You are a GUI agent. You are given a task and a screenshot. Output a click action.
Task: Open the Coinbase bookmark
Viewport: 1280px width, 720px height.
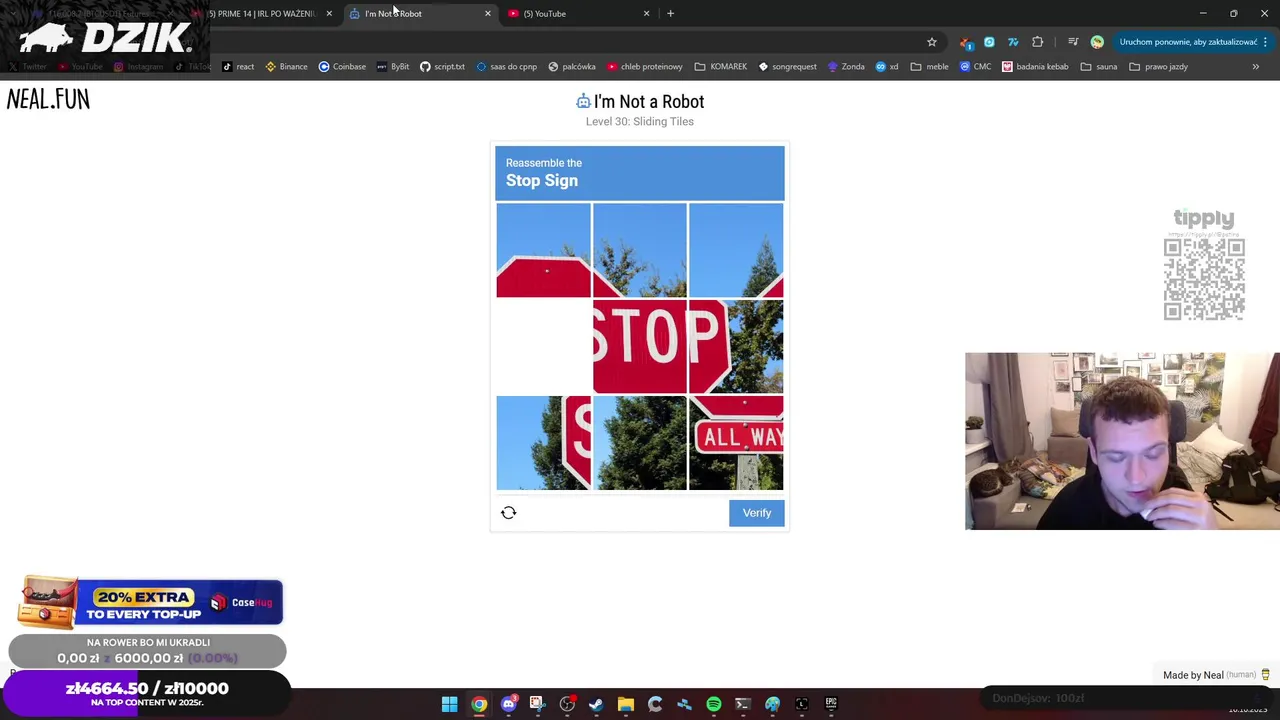pyautogui.click(x=342, y=67)
